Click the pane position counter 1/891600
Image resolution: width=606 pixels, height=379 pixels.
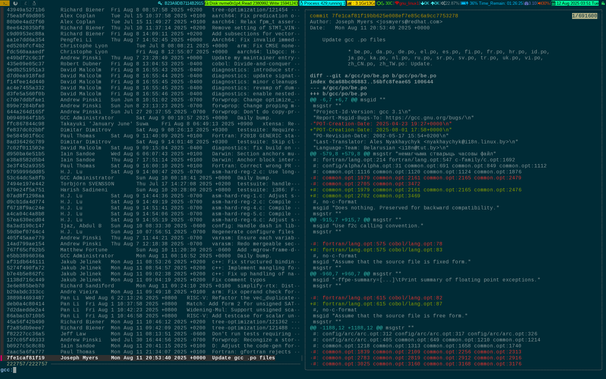tap(584, 16)
